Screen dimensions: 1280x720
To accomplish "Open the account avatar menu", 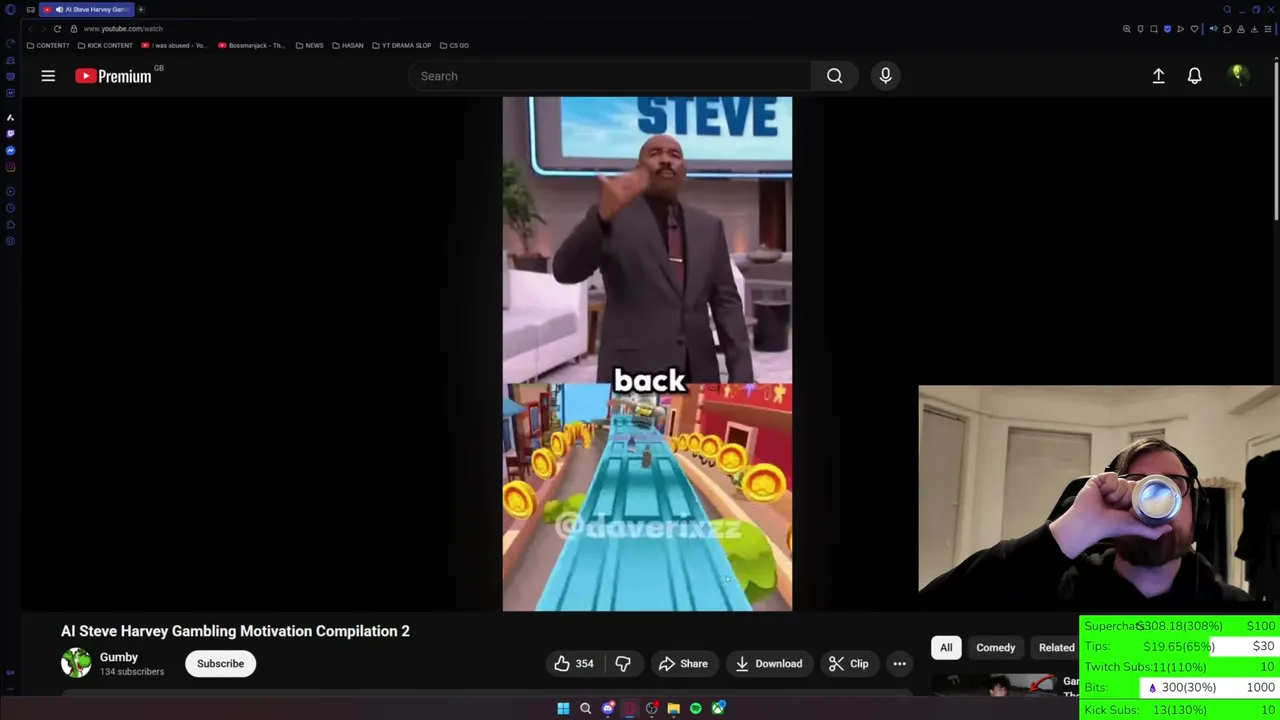I will coord(1238,76).
